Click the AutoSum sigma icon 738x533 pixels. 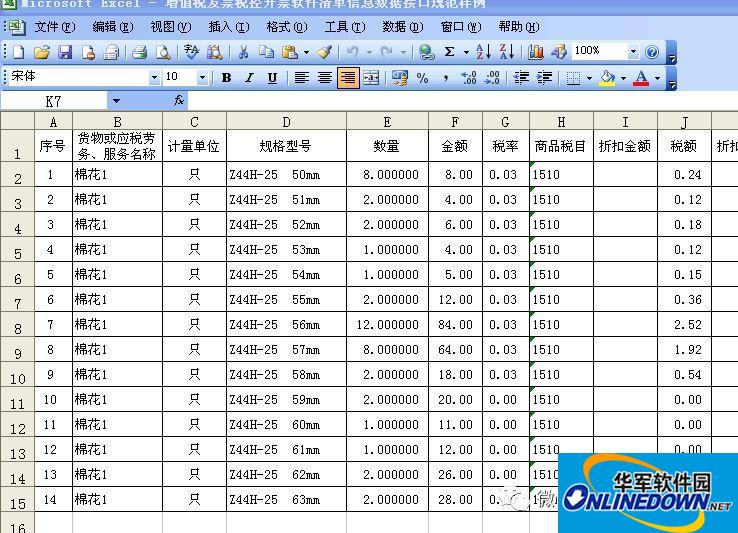449,52
